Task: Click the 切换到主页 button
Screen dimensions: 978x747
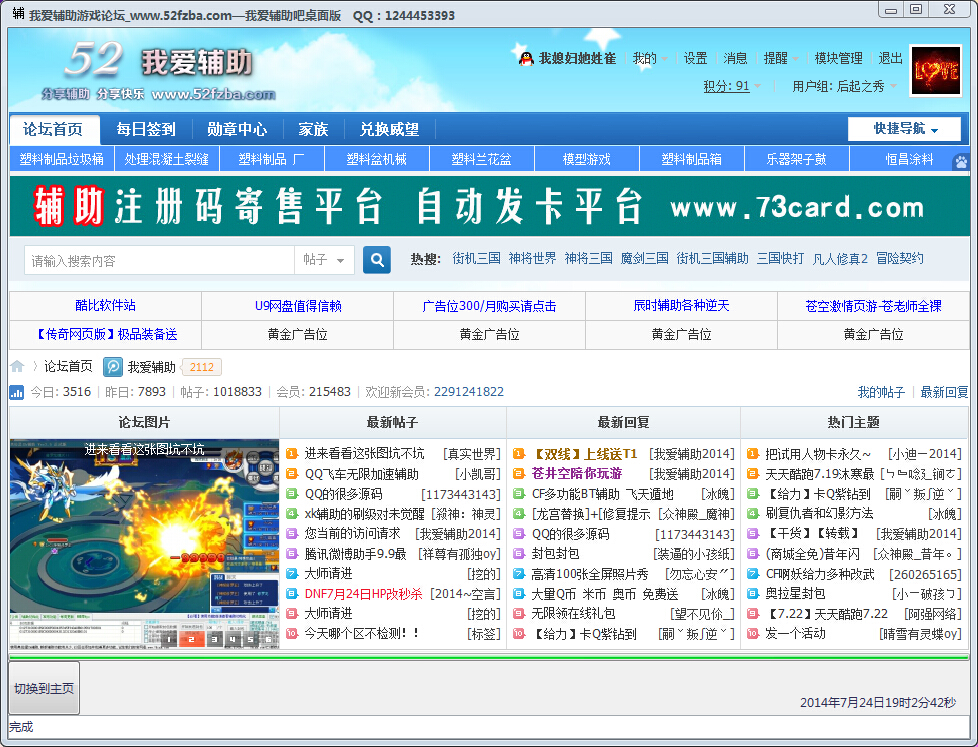Action: point(44,688)
